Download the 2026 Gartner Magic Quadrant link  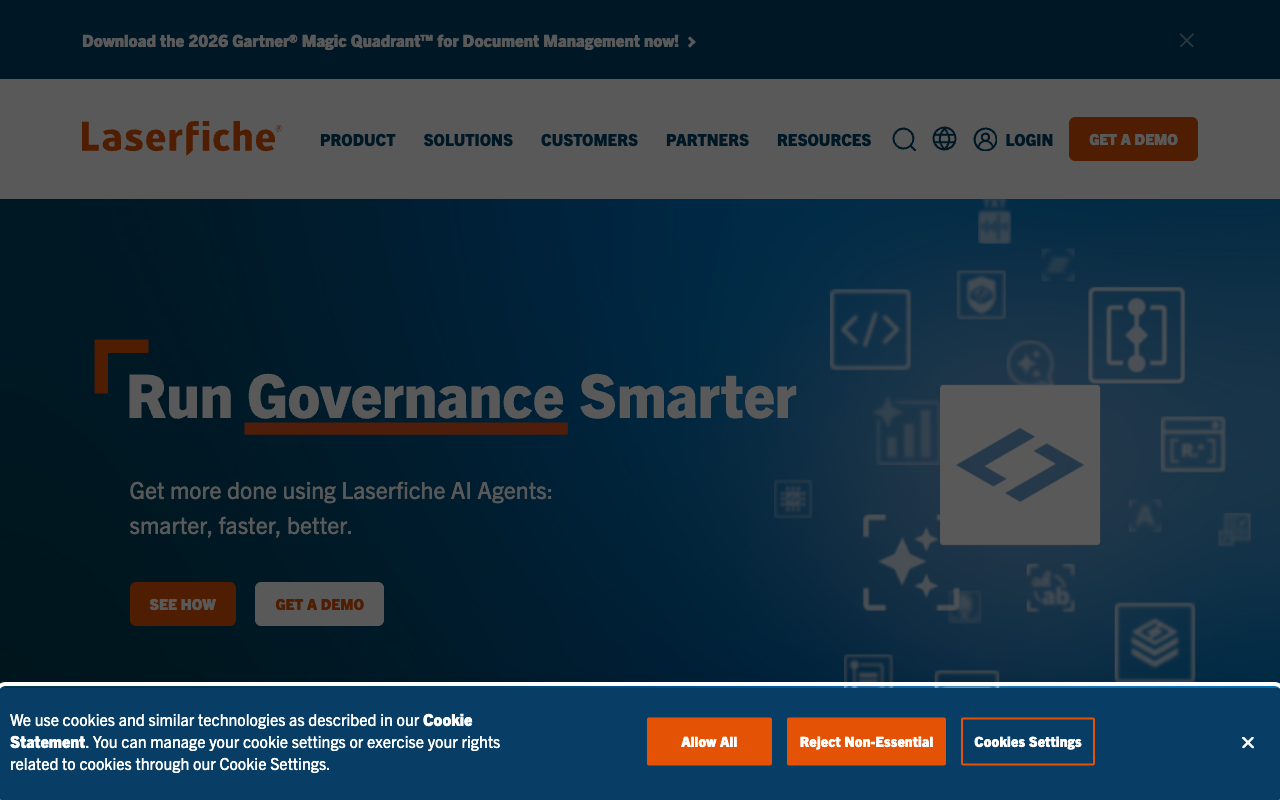pyautogui.click(x=380, y=41)
